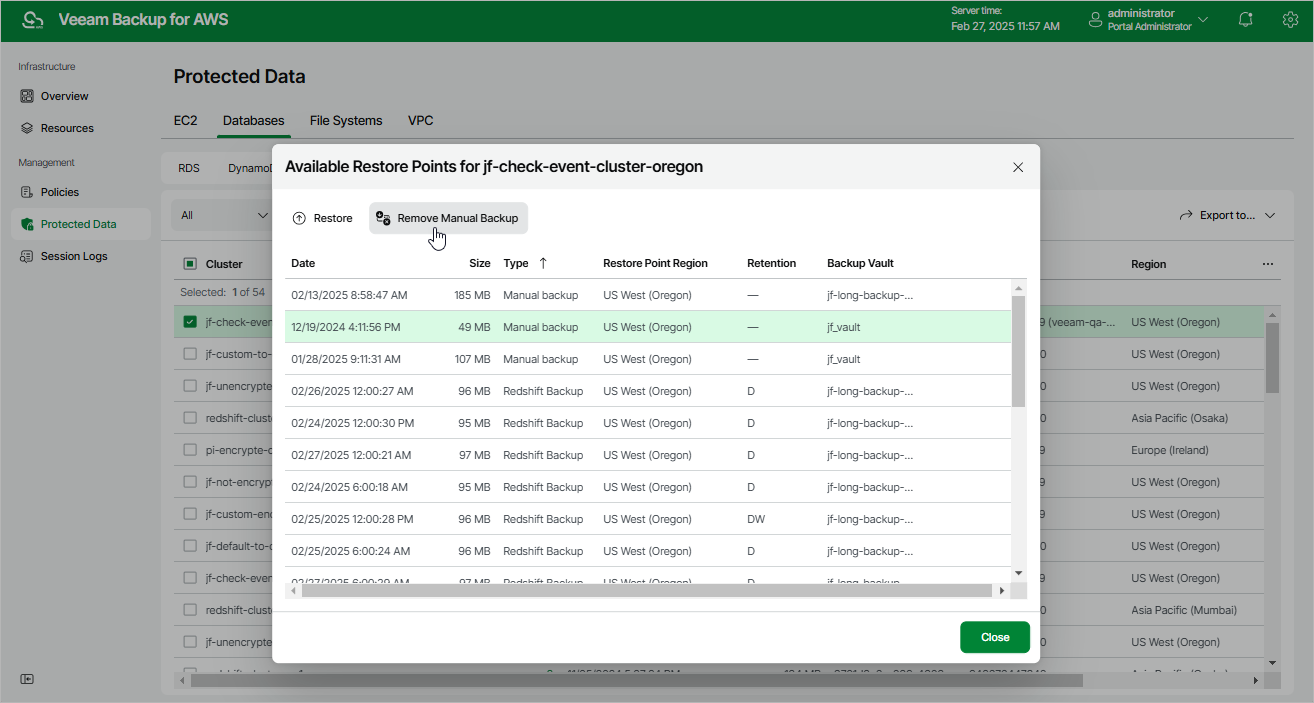The width and height of the screenshot is (1314, 703).
Task: Select restore point 02/25/2025 12:00:28 PM
Action: (x=648, y=519)
